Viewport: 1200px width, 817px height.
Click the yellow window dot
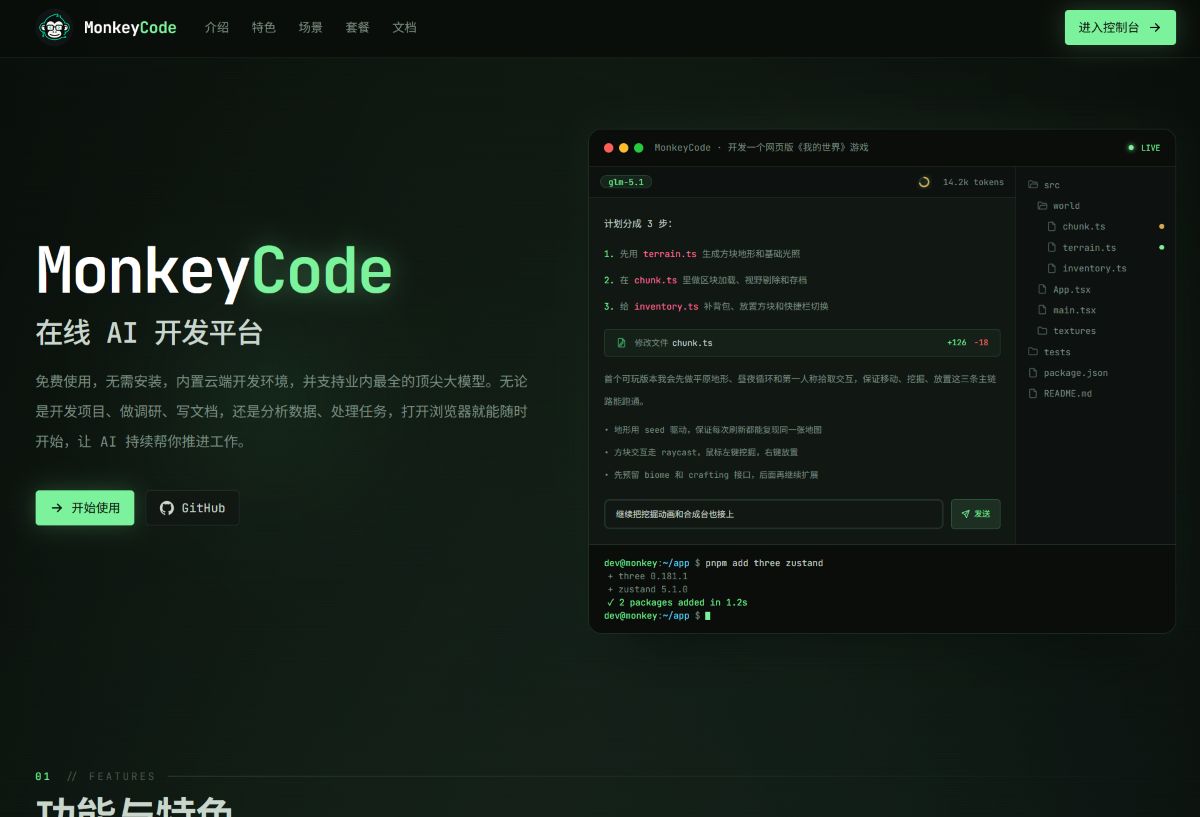[x=624, y=148]
